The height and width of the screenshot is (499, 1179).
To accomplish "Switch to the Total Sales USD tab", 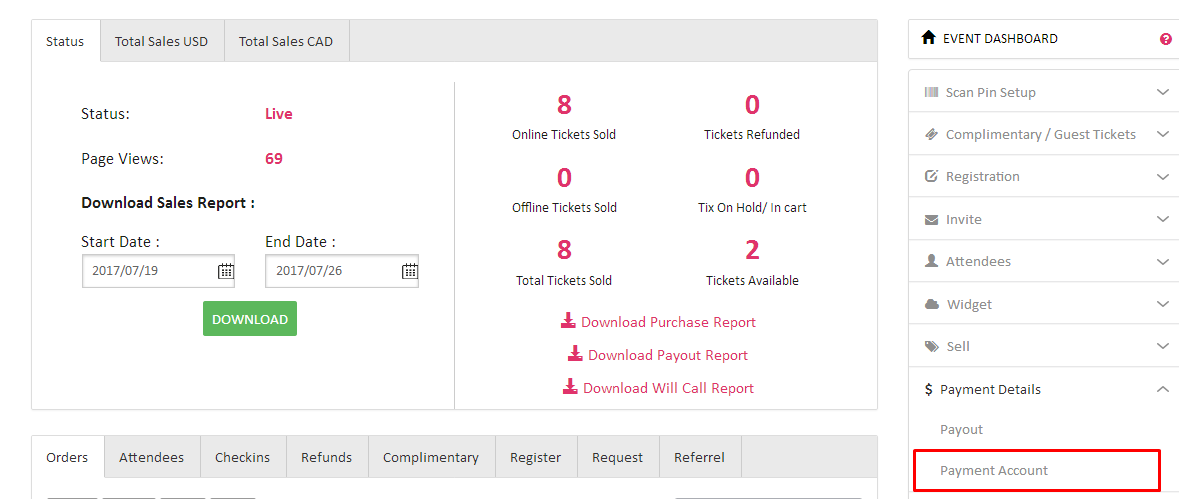I will pyautogui.click(x=161, y=41).
